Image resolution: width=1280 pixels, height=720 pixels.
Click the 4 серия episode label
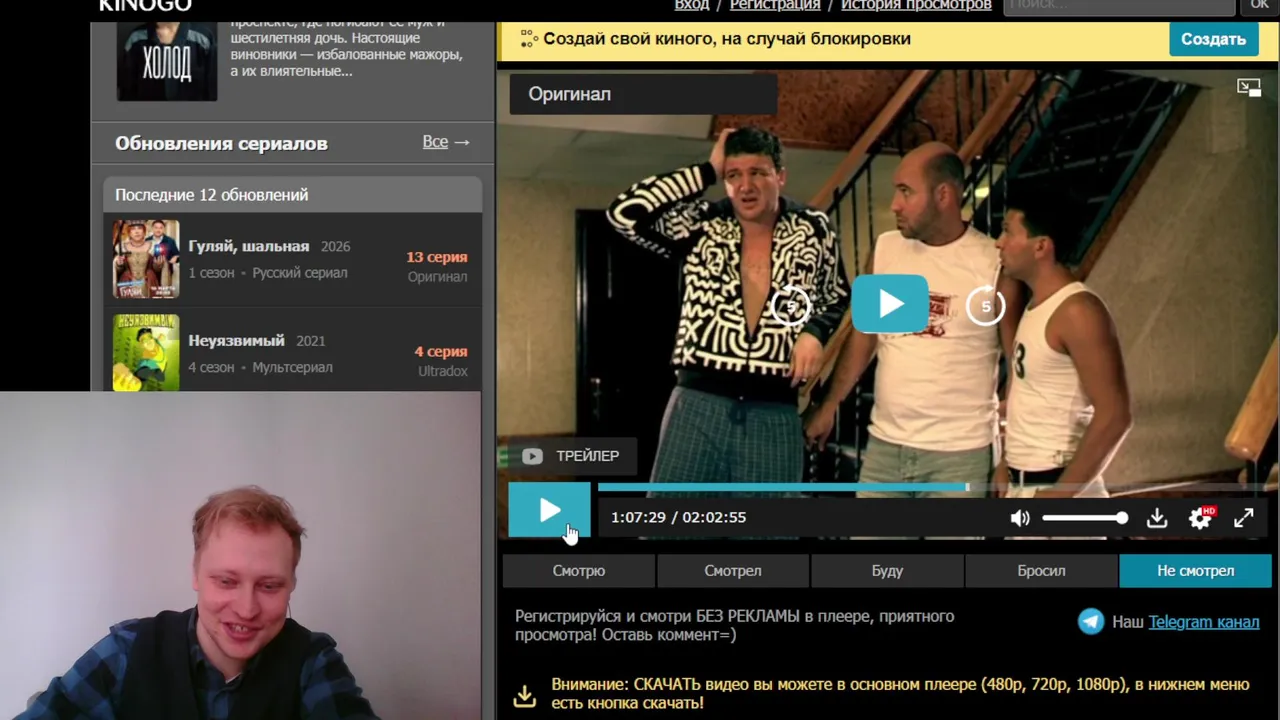[x=441, y=352]
